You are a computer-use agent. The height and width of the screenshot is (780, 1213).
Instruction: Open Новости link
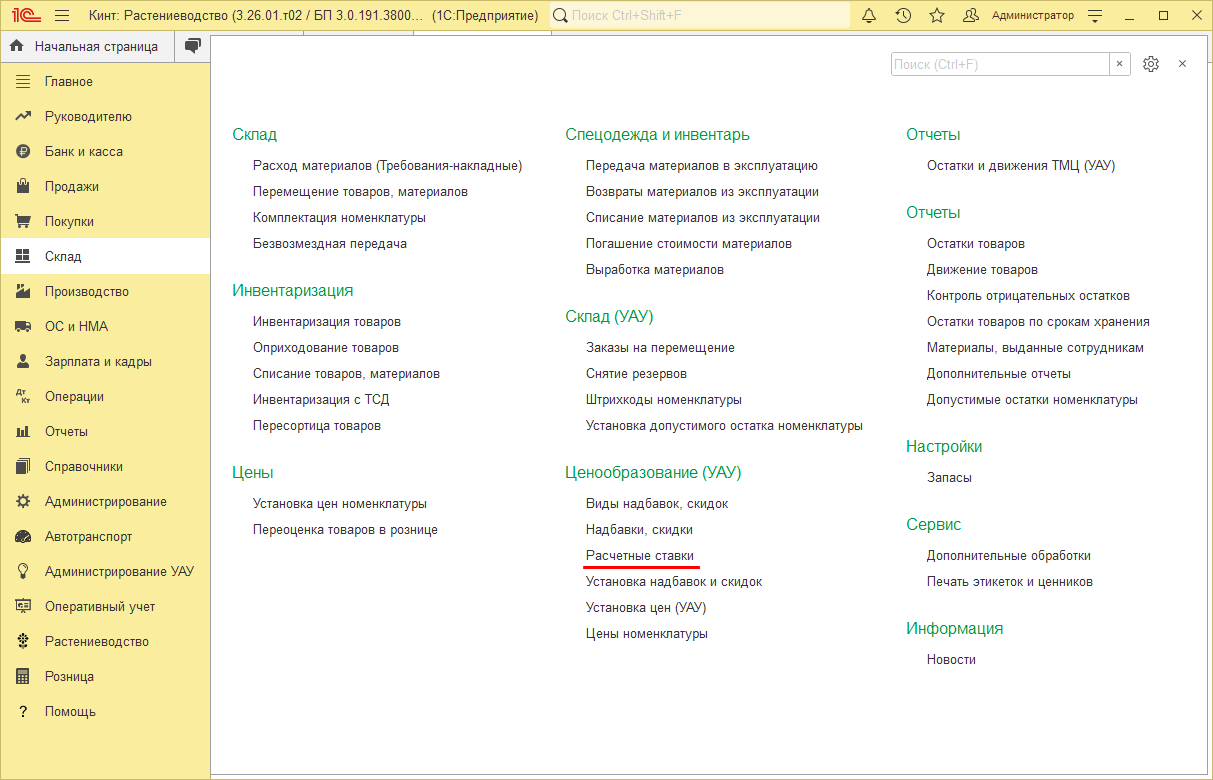(951, 660)
